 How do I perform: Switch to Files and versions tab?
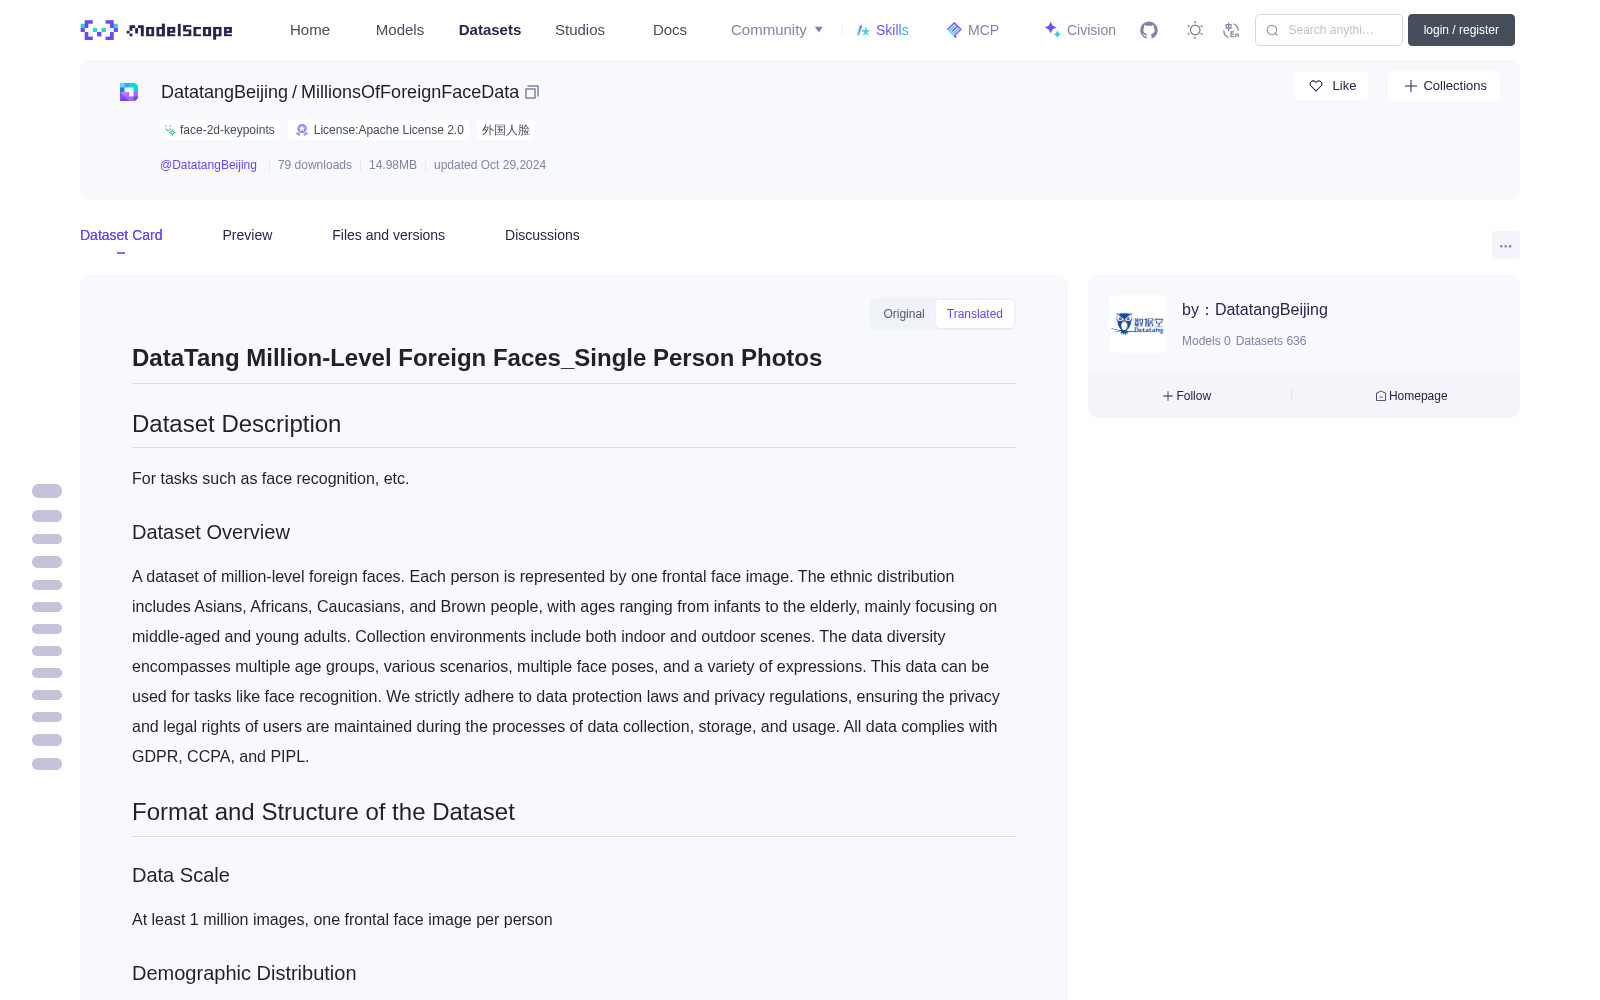tap(388, 235)
